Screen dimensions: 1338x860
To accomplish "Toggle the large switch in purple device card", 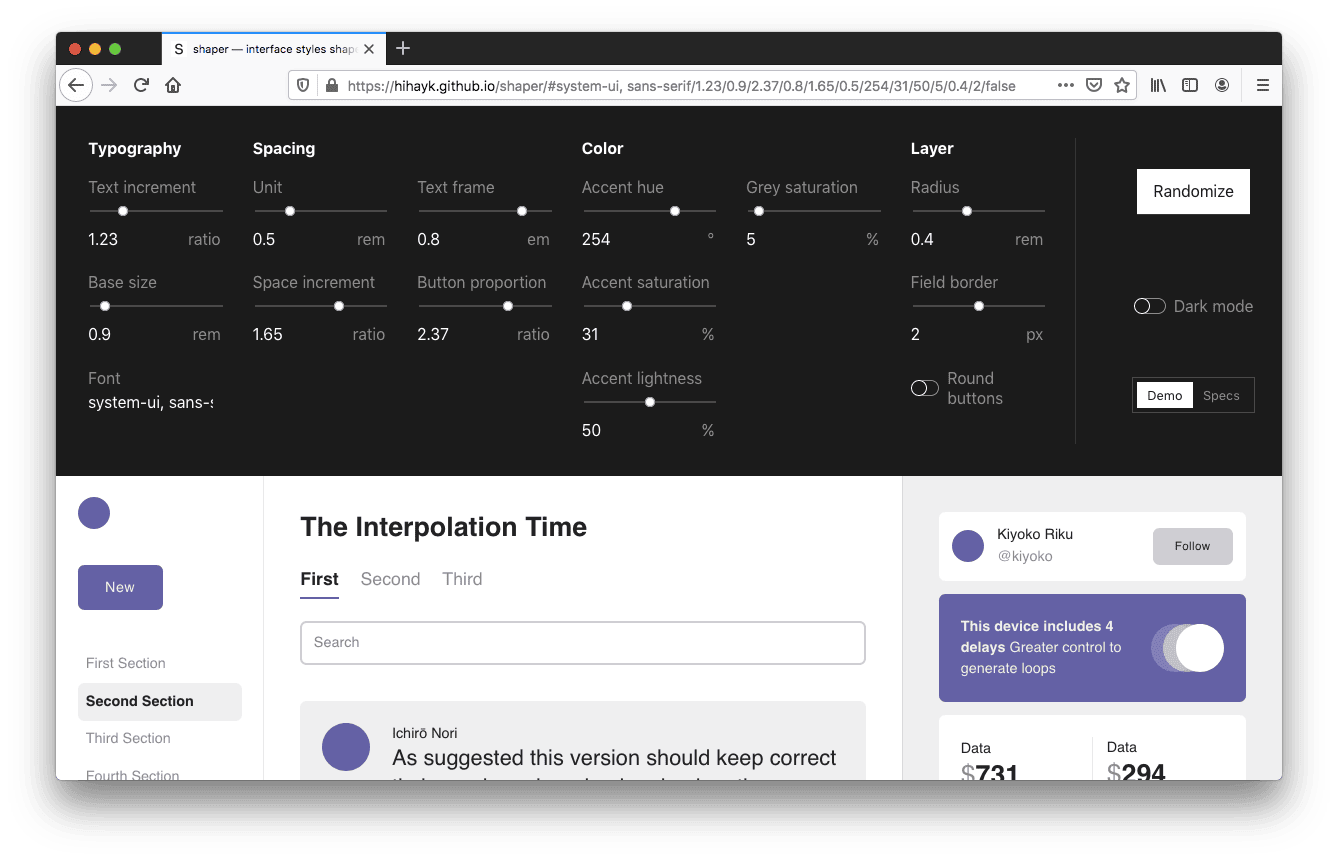I will (x=1188, y=647).
